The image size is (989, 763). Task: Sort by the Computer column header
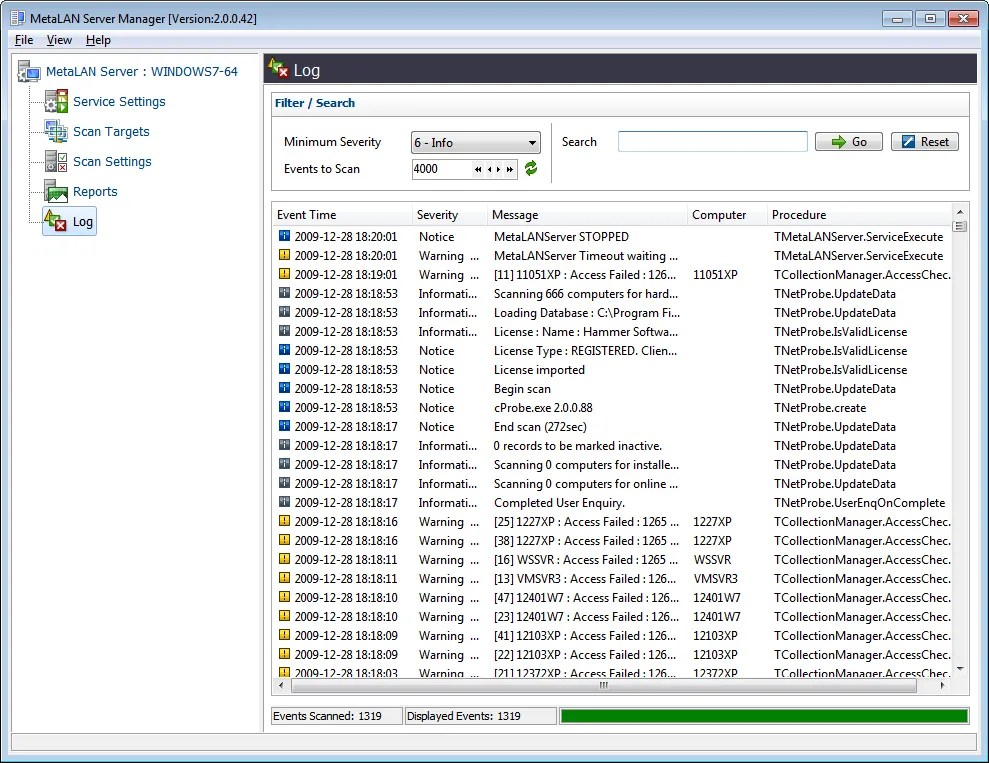[x=727, y=214]
